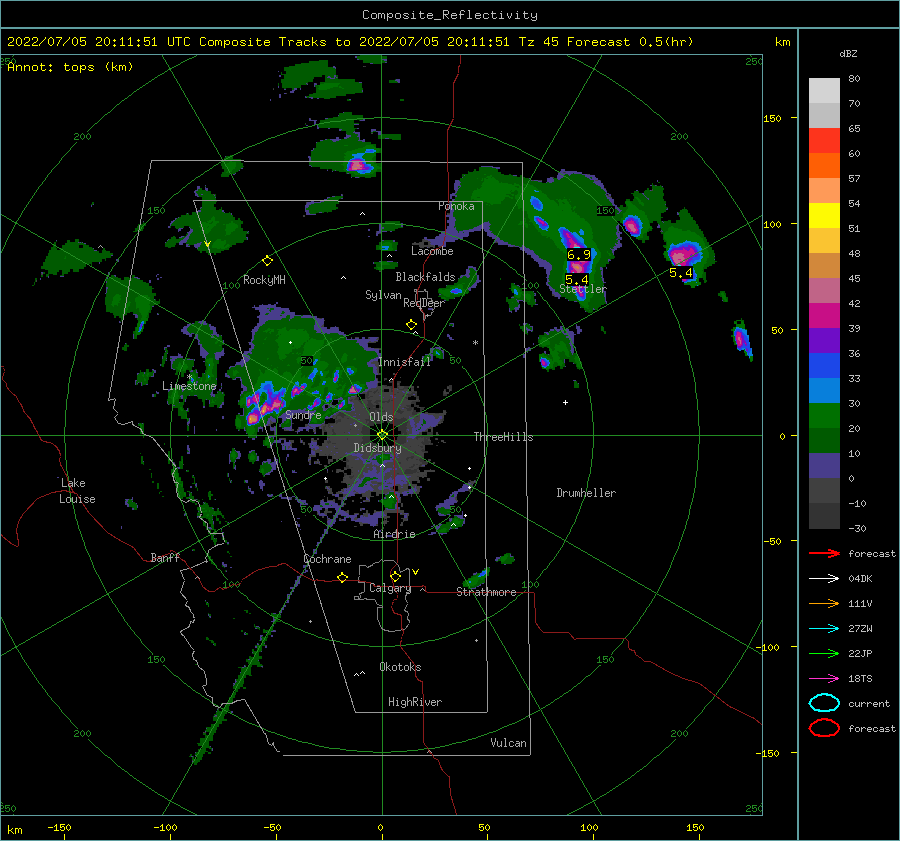Click the Composite_Reflectivity title
This screenshot has width=900, height=841.
tap(449, 15)
